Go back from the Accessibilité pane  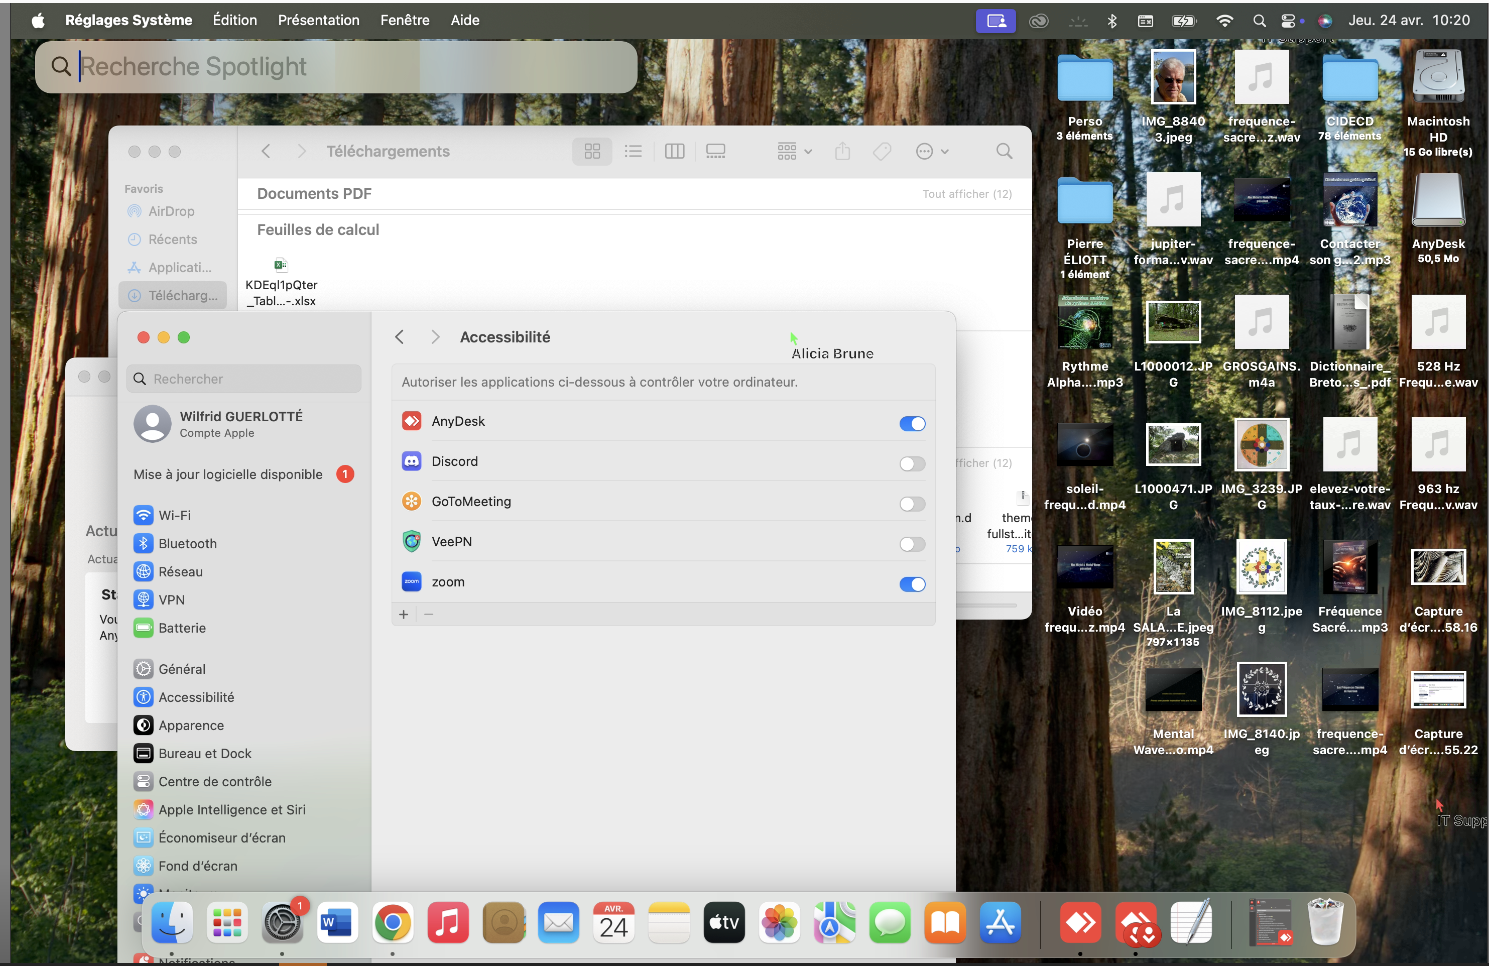[x=399, y=337]
